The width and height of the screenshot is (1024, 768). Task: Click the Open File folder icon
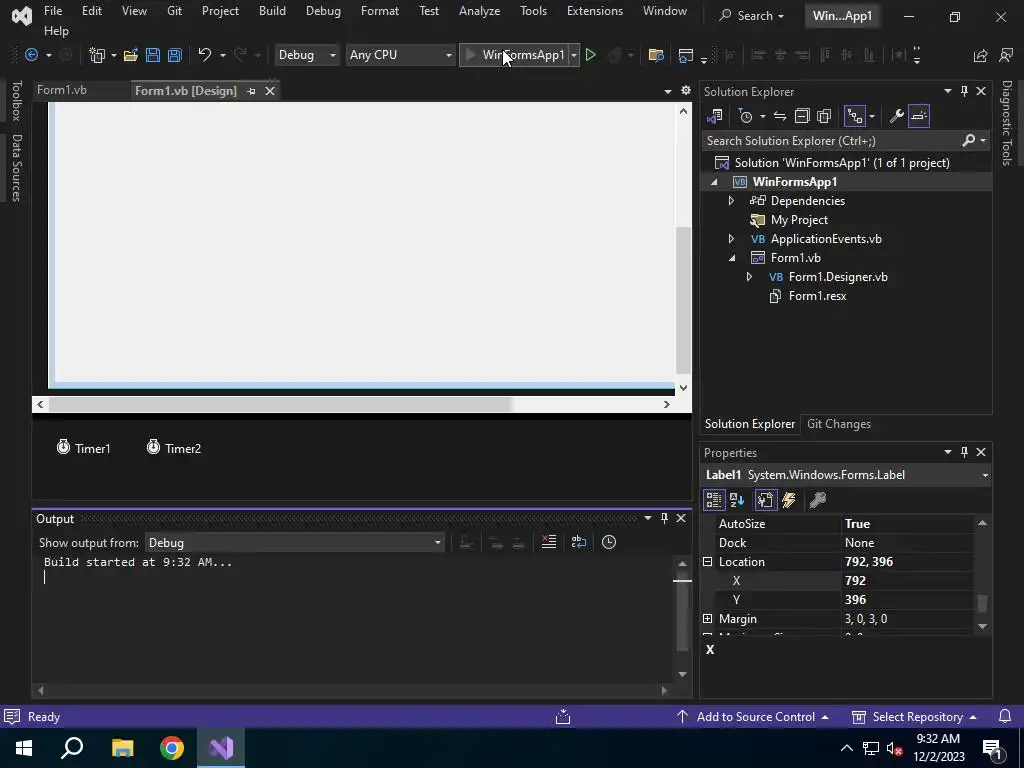(x=131, y=55)
